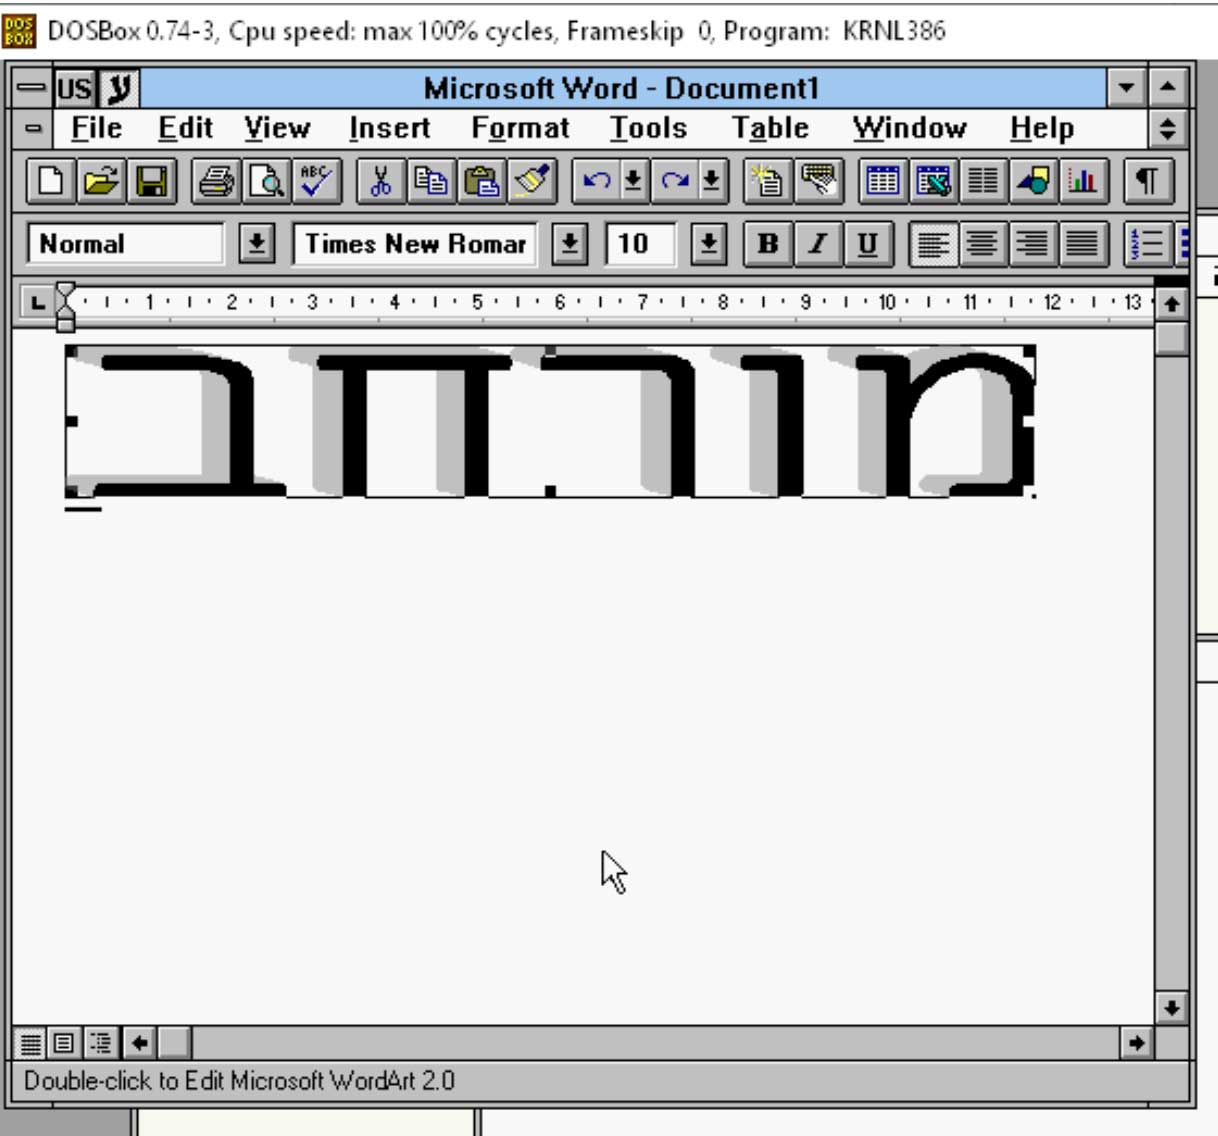Open the Undo history dropdown arrow
The height and width of the screenshot is (1136, 1218).
633,182
